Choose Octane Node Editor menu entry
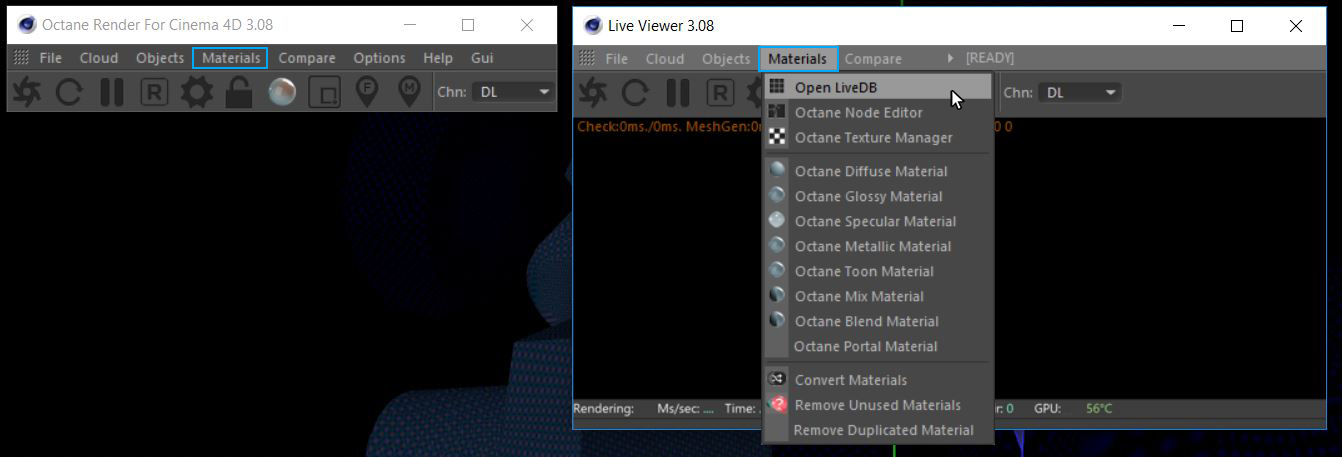 pyautogui.click(x=878, y=113)
